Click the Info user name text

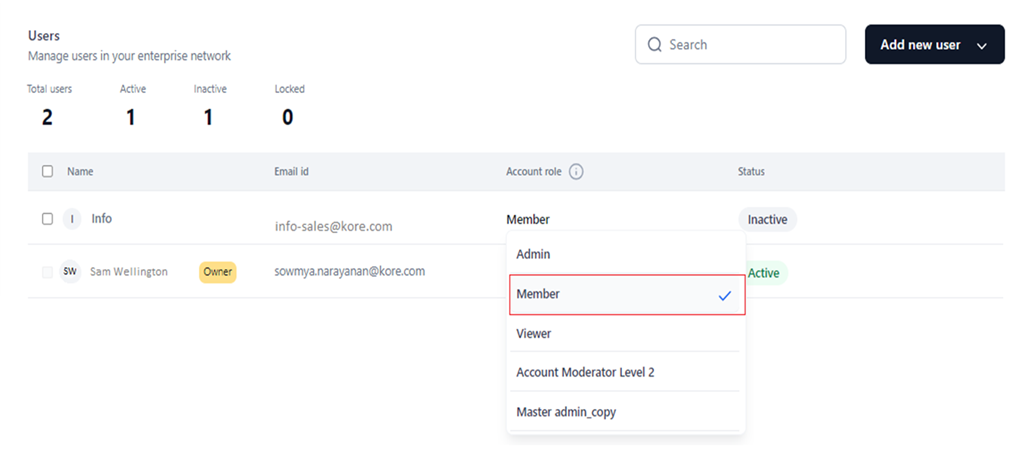pyautogui.click(x=101, y=219)
